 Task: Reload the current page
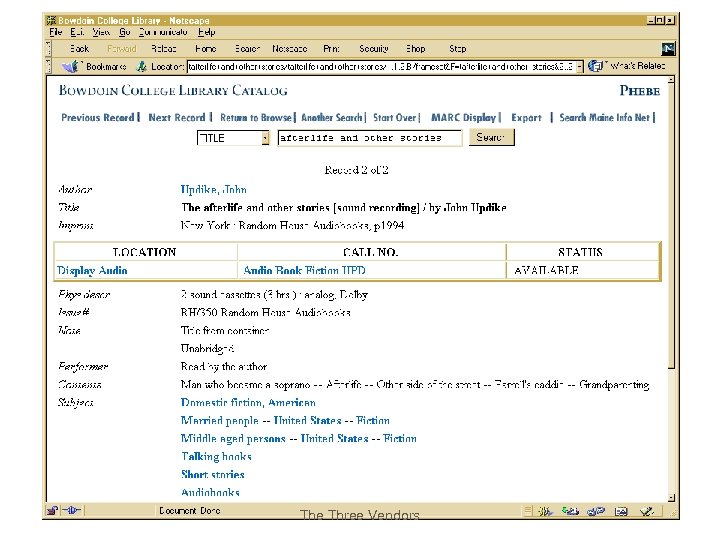pyautogui.click(x=163, y=49)
